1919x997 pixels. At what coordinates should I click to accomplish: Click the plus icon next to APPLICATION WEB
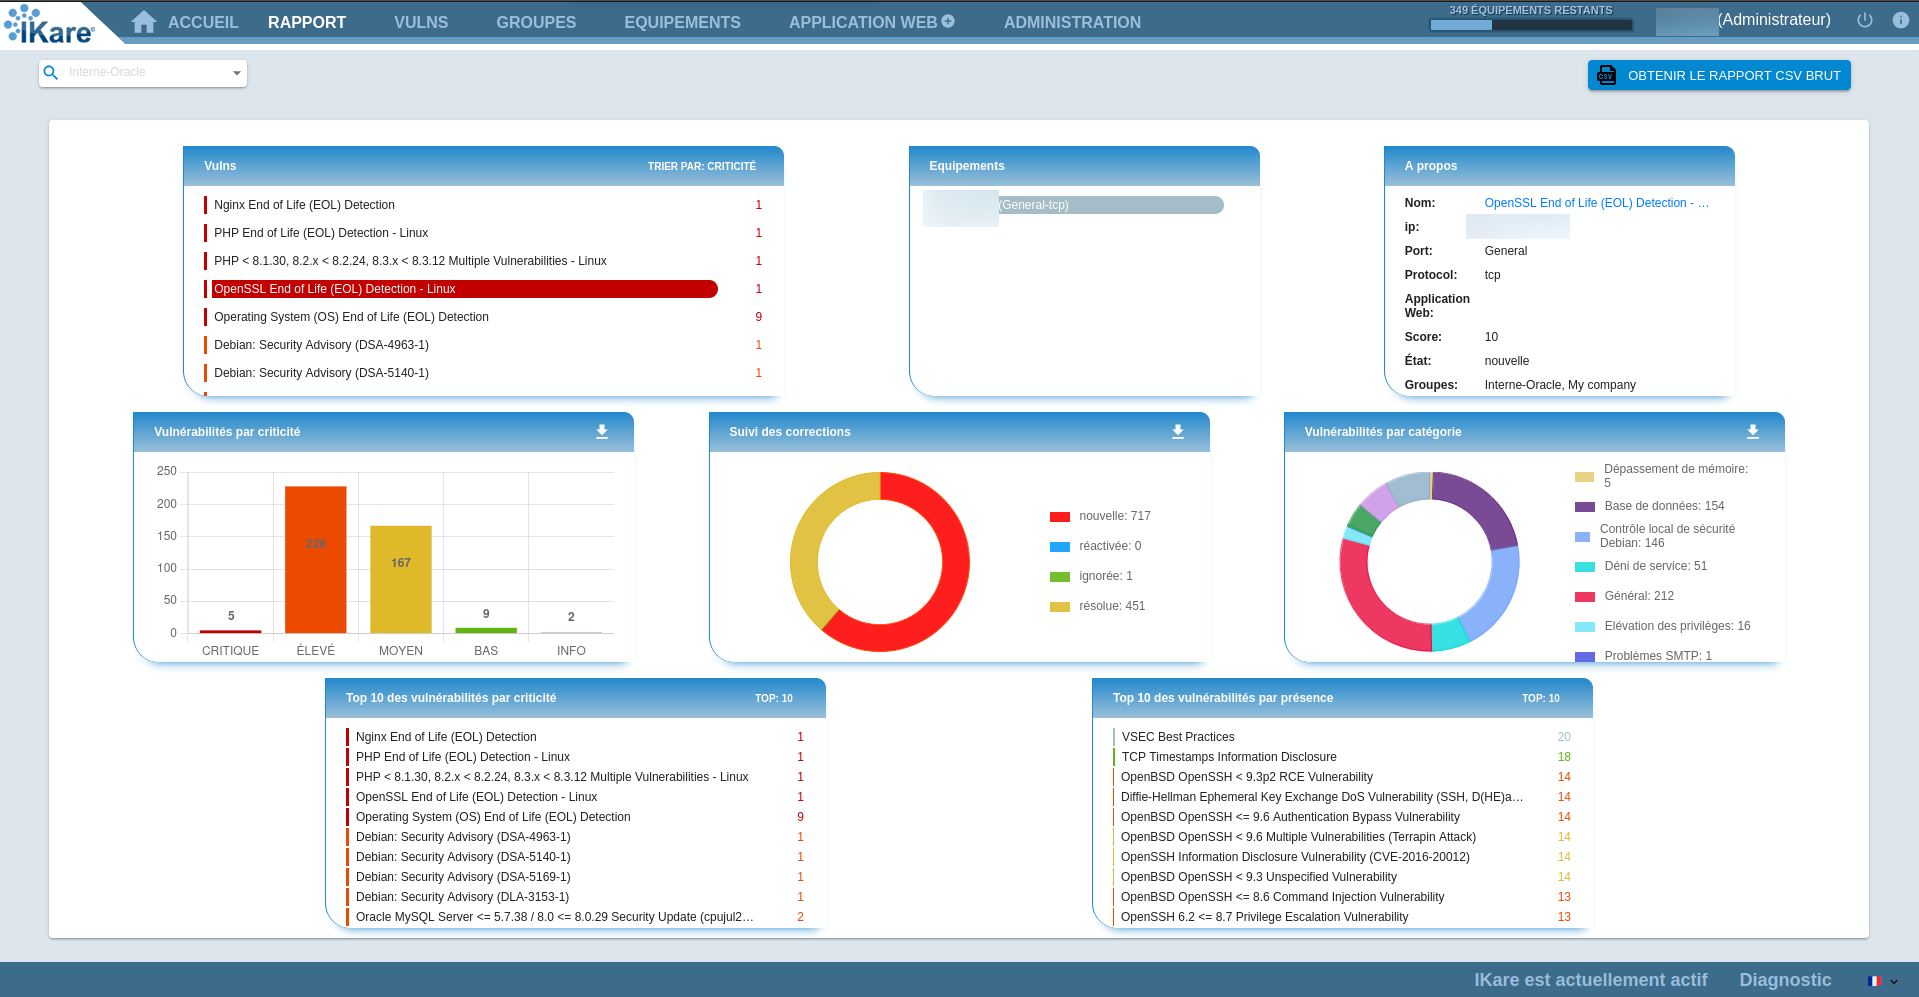948,21
